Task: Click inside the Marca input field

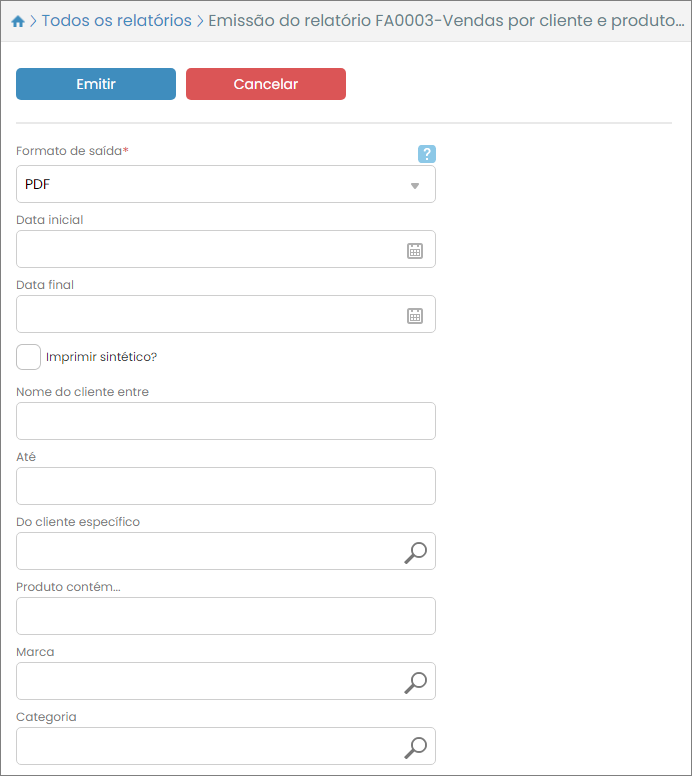Action: pos(205,681)
